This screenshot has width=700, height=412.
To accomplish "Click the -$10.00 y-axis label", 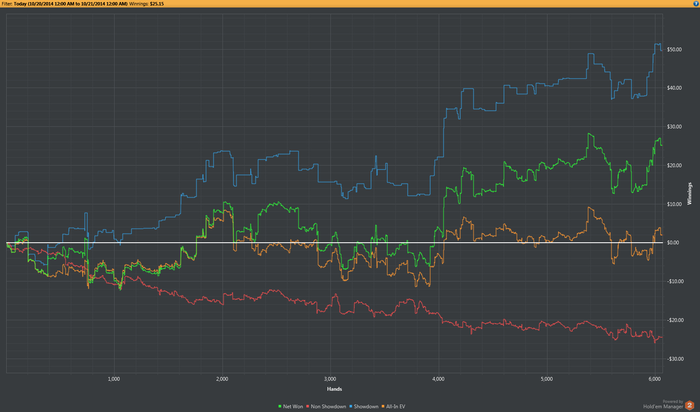I will click(x=675, y=281).
